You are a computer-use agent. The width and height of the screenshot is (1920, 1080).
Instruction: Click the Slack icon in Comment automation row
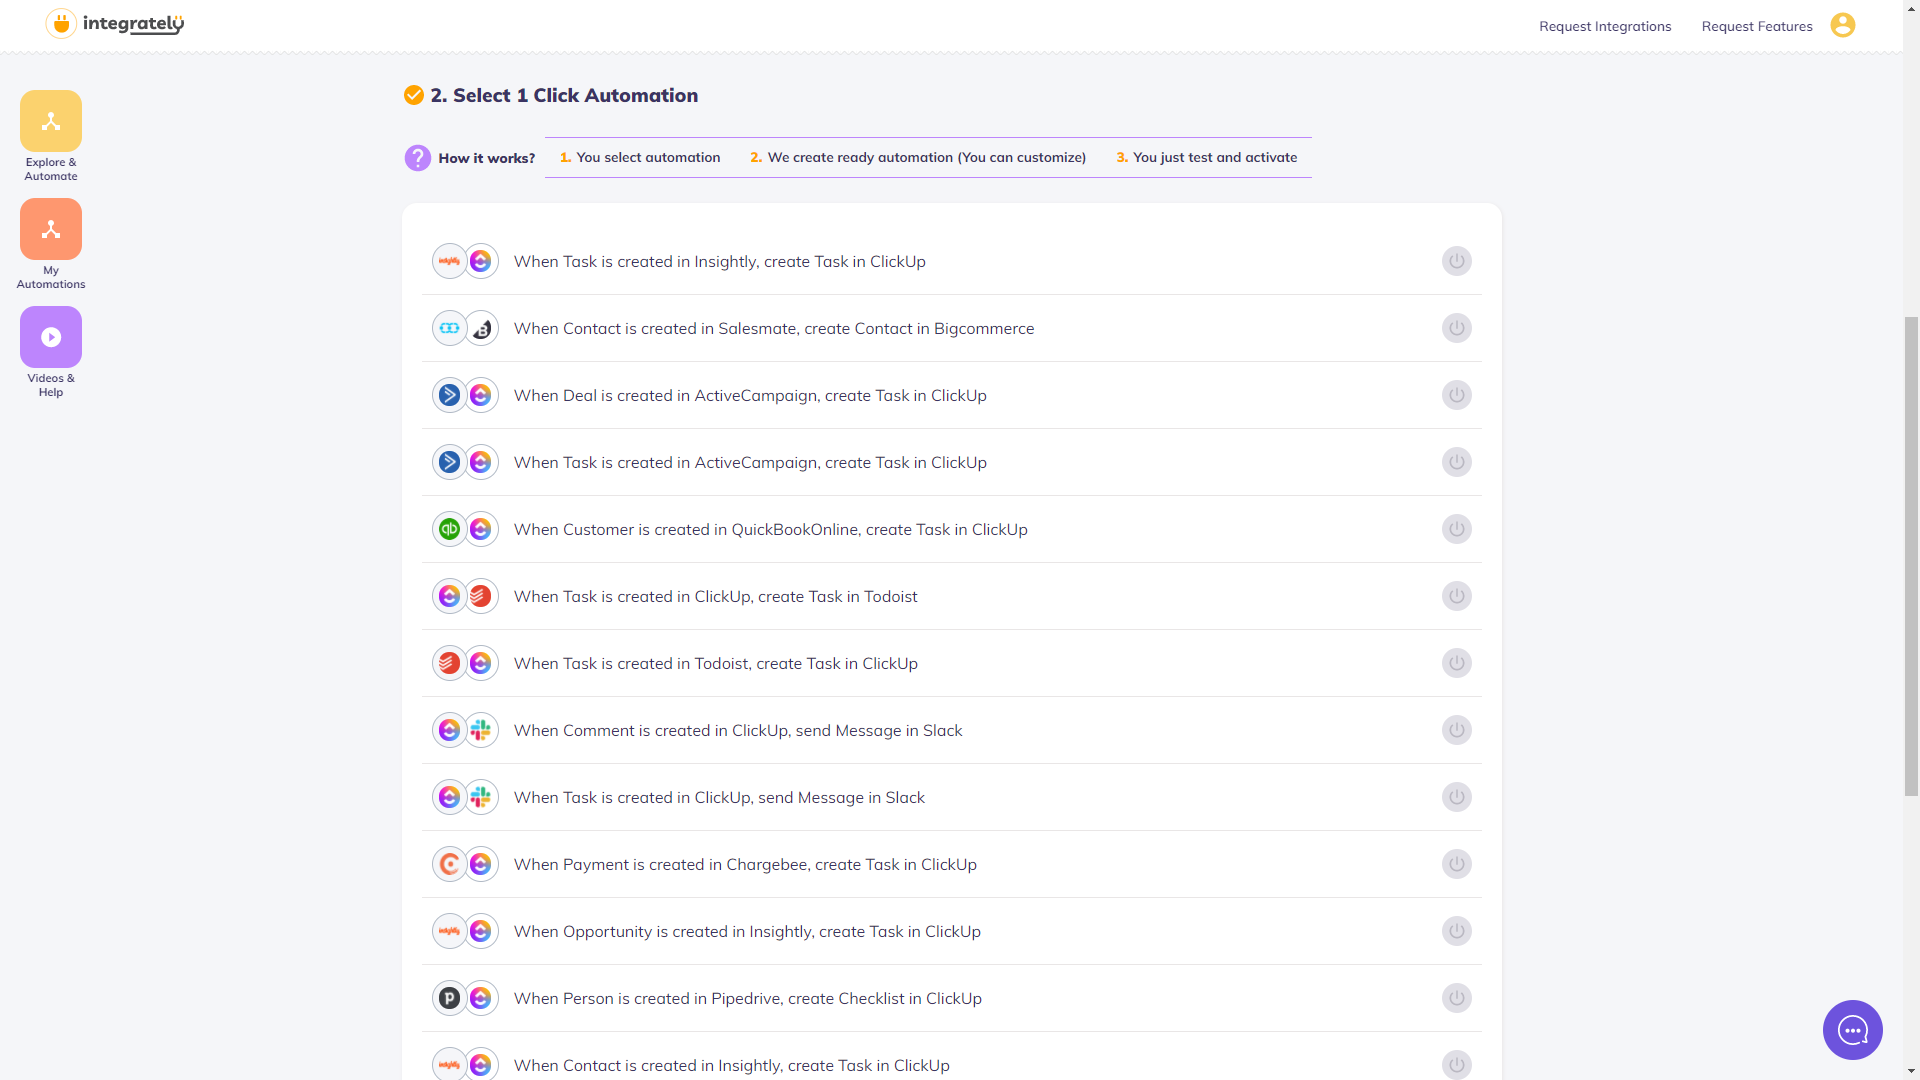point(481,730)
